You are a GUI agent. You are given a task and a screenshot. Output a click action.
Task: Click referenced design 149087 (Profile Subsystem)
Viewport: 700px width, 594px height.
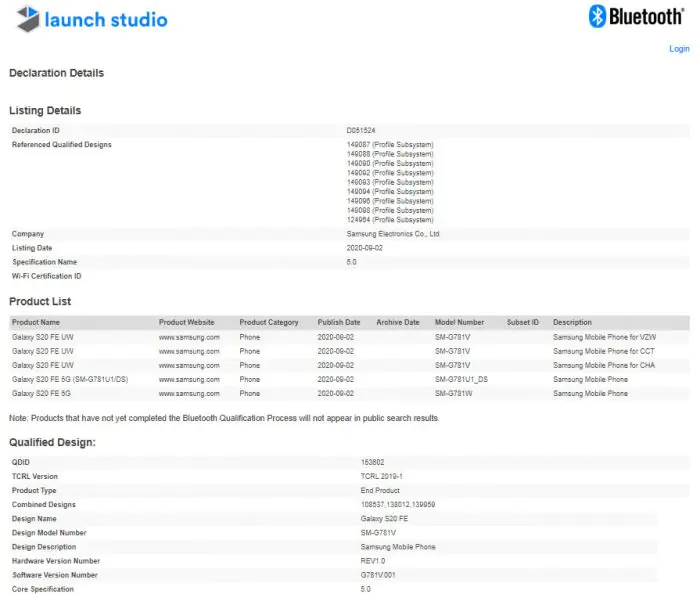point(390,145)
